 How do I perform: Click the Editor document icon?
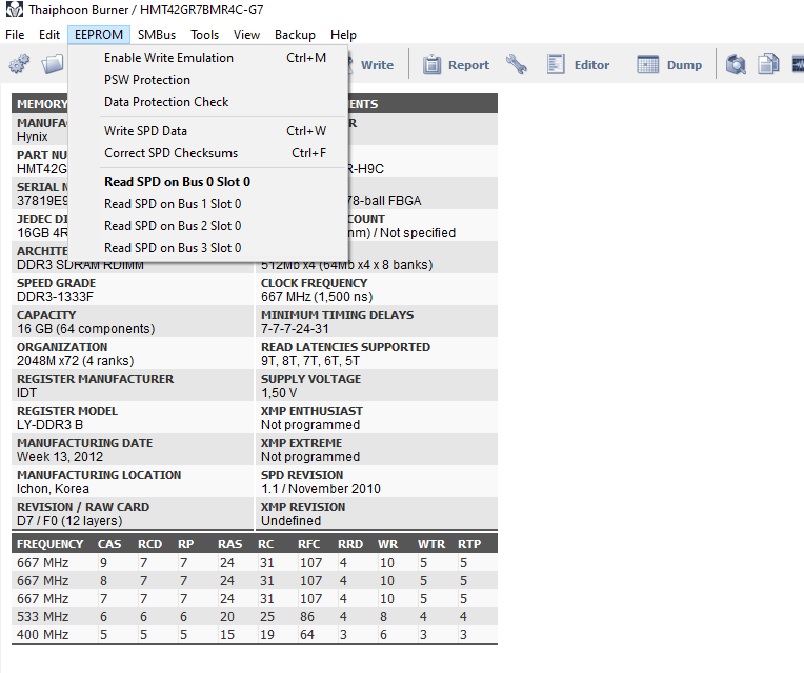(x=555, y=65)
